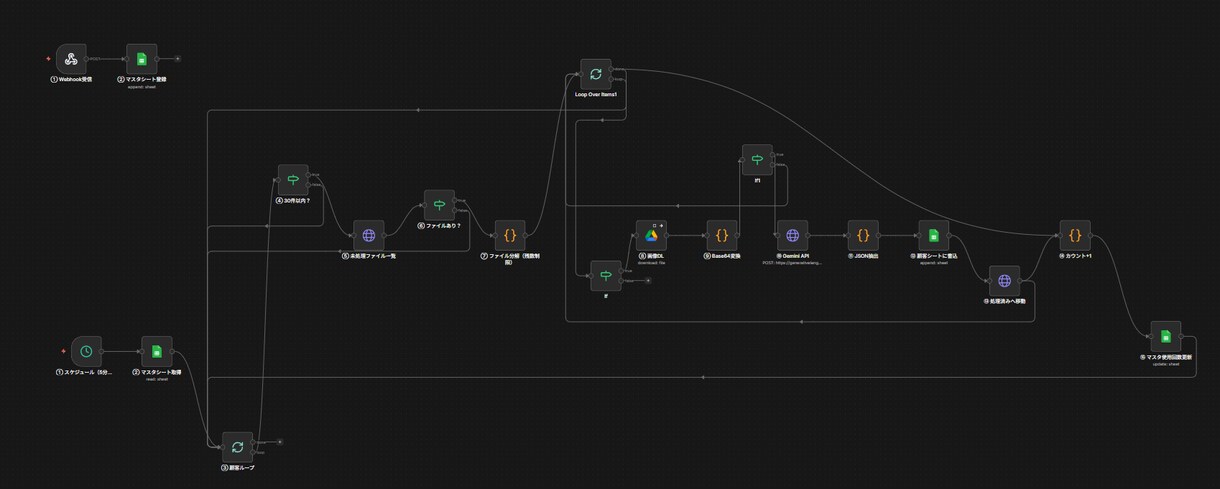This screenshot has width=1220, height=489.
Task: Open the ⑩ Gemini API HTTP request node
Action: 792,236
